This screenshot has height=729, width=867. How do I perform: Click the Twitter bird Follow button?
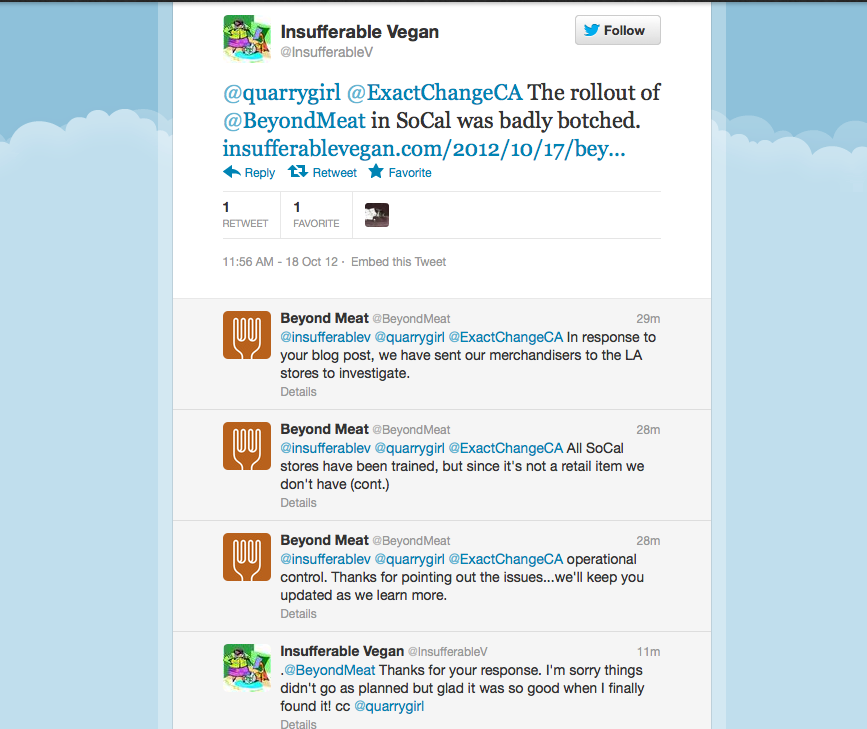(x=618, y=30)
